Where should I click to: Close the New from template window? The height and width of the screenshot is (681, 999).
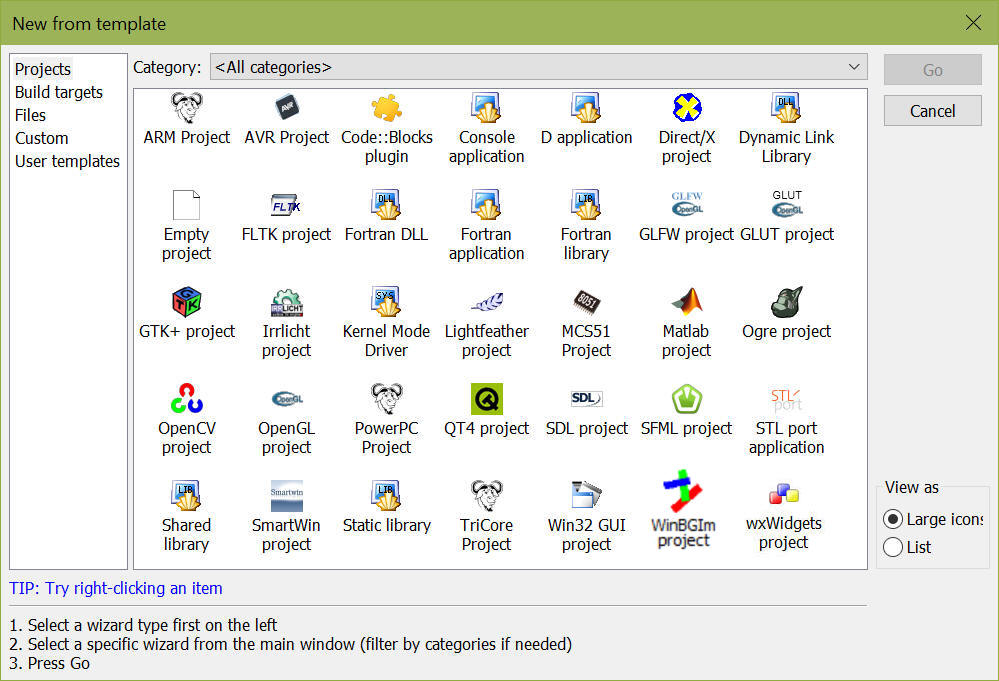[973, 23]
